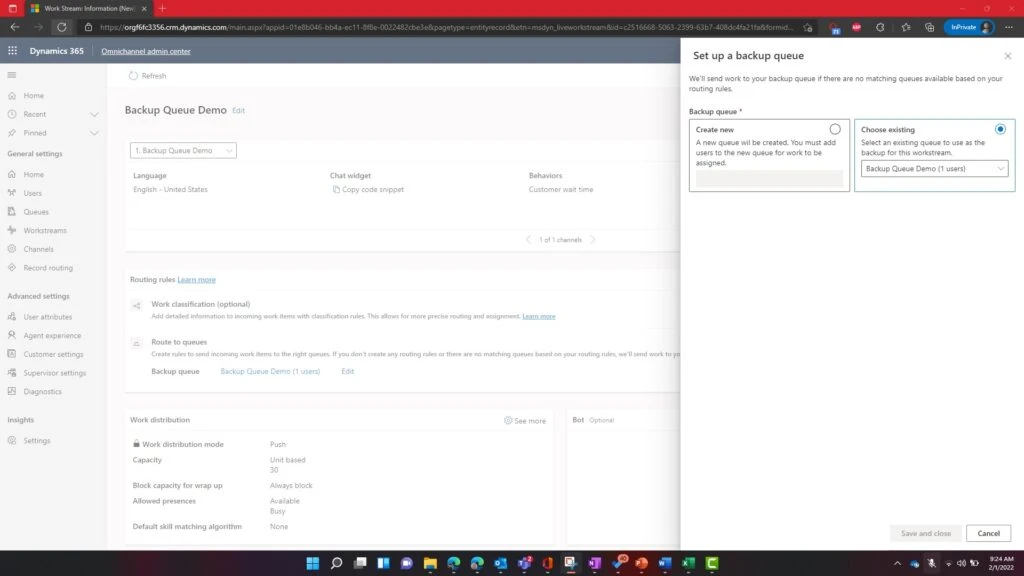Go to next channel with right chevron
1024x576 pixels.
point(593,240)
